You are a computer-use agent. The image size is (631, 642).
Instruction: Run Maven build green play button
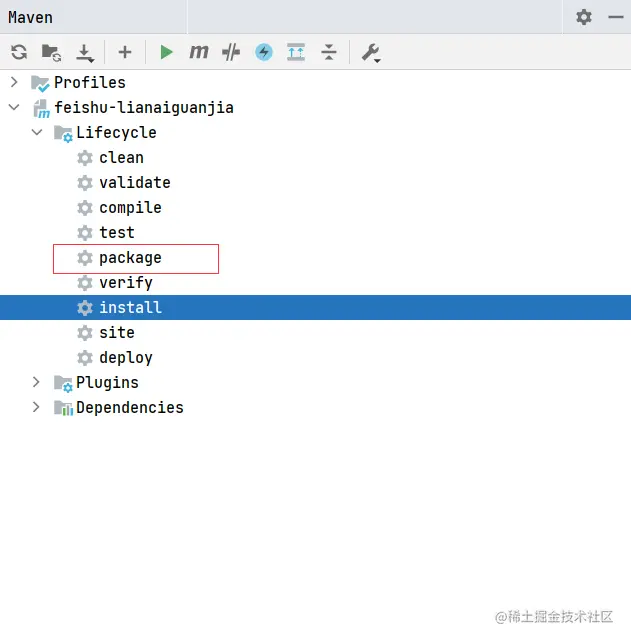click(x=166, y=52)
